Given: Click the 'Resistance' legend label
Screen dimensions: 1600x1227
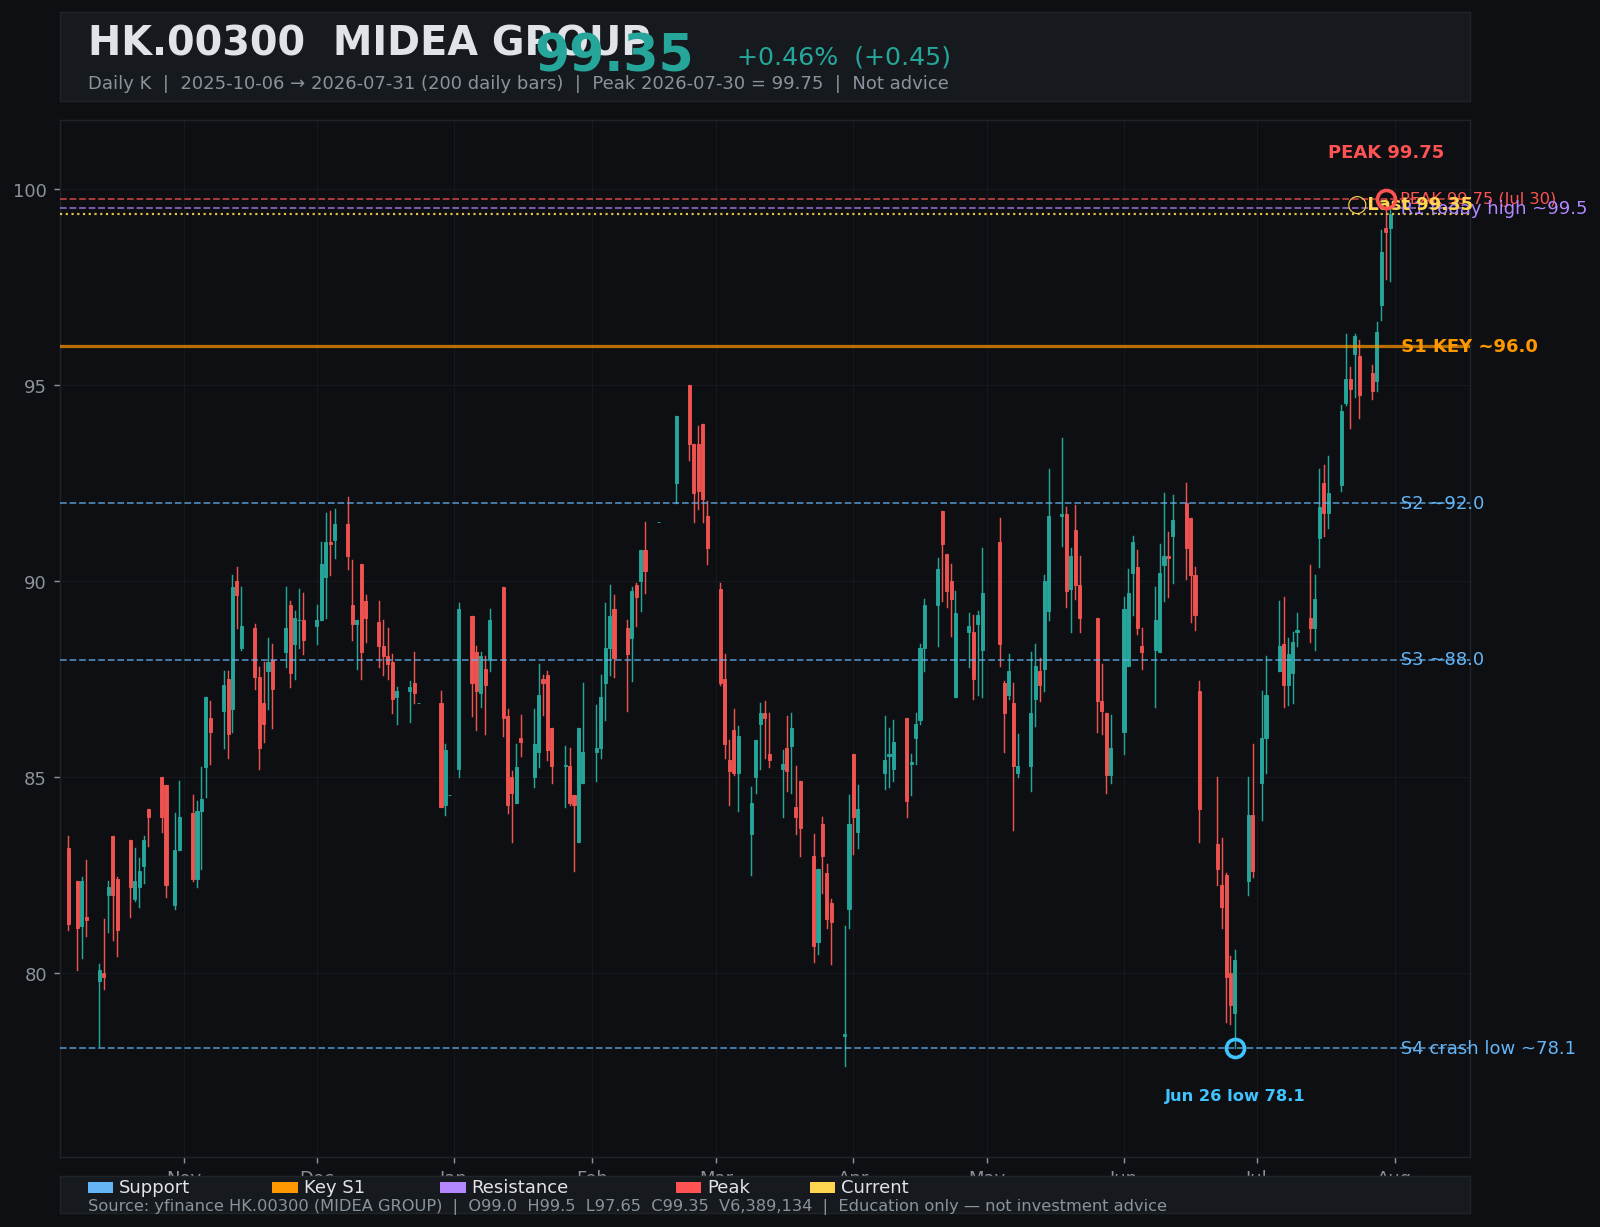Looking at the screenshot, I should pos(520,1188).
